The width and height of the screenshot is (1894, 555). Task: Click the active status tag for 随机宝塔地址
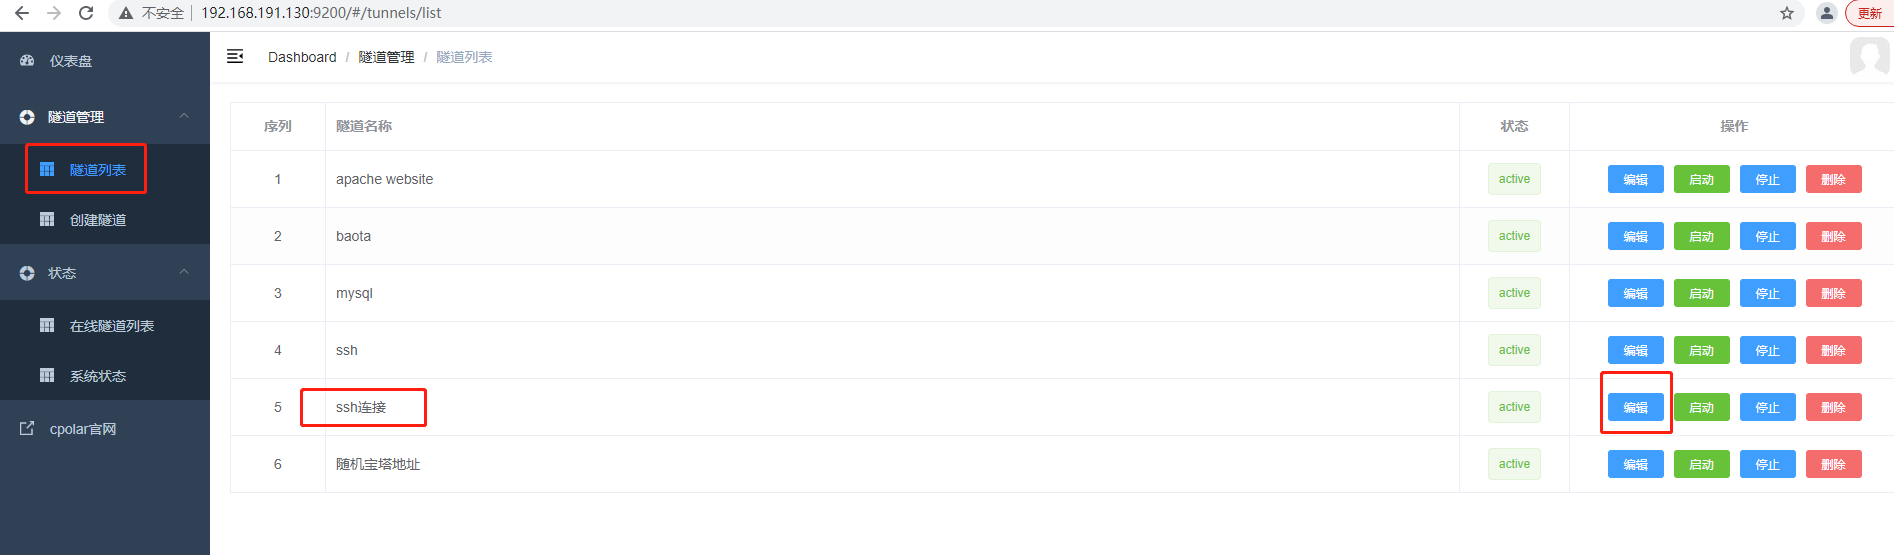pos(1514,464)
